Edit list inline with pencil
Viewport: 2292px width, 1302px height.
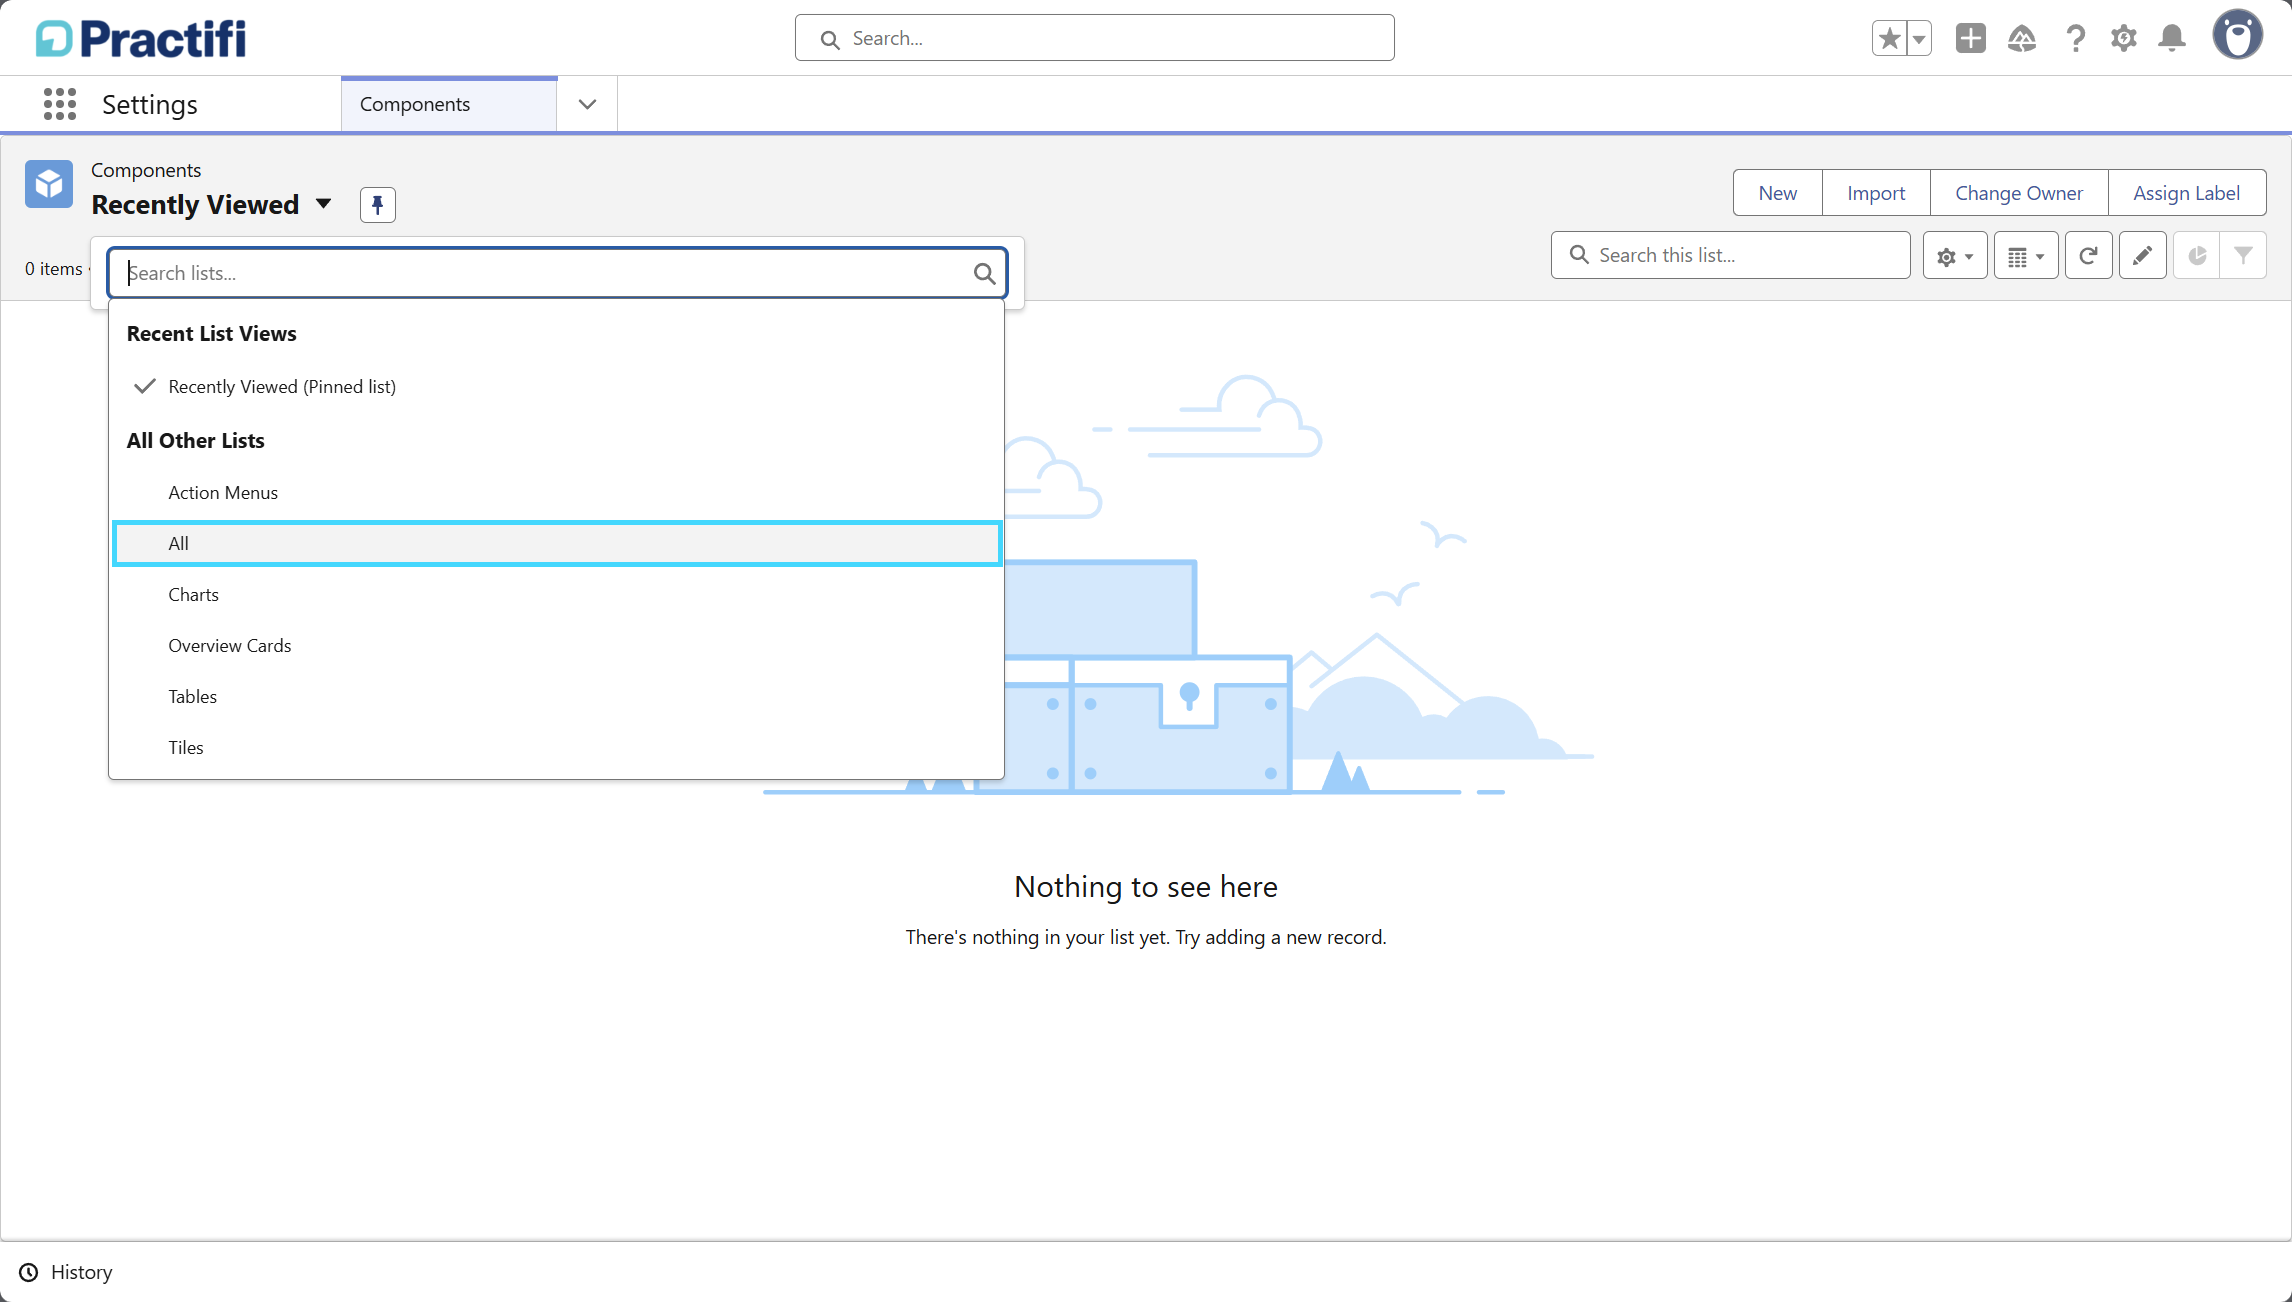2143,256
